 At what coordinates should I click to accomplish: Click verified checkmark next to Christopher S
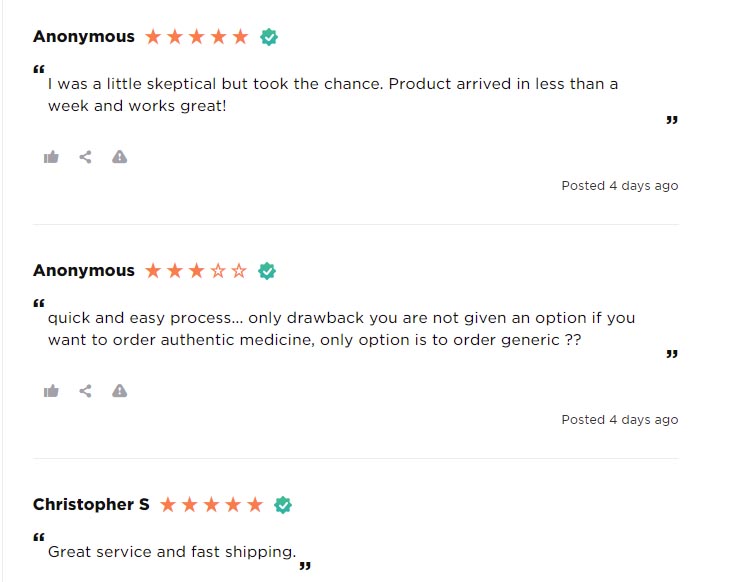click(283, 505)
